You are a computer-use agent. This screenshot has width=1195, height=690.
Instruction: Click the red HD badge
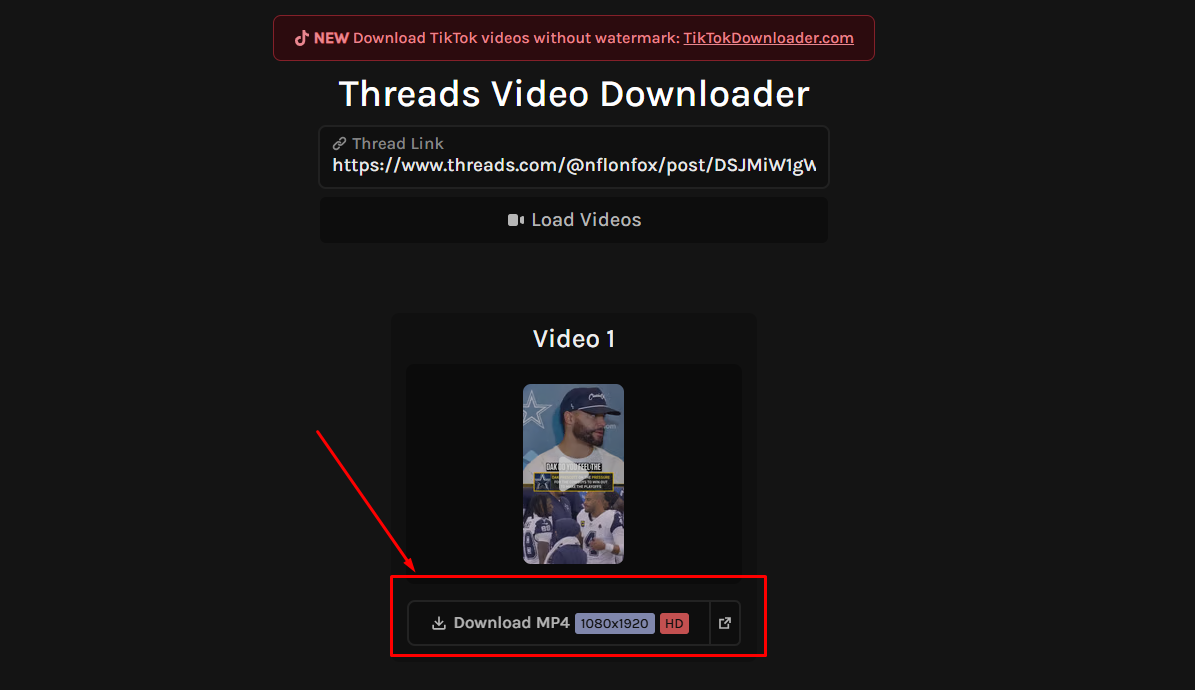(674, 624)
